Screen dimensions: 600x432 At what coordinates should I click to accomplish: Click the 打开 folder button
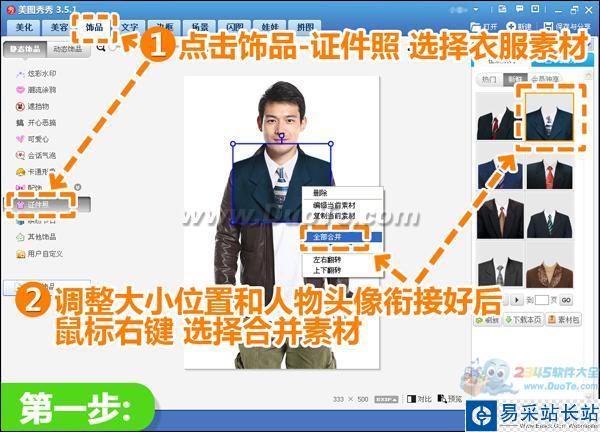(x=484, y=27)
